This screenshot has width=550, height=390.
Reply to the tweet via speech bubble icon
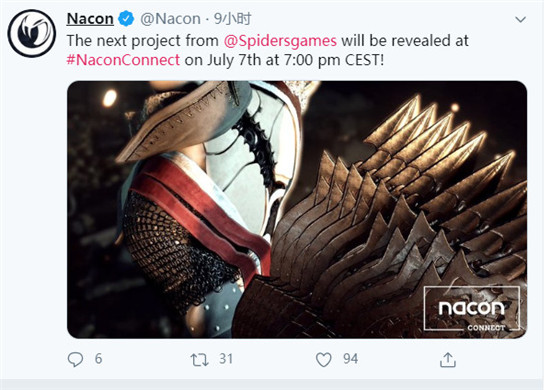click(75, 359)
